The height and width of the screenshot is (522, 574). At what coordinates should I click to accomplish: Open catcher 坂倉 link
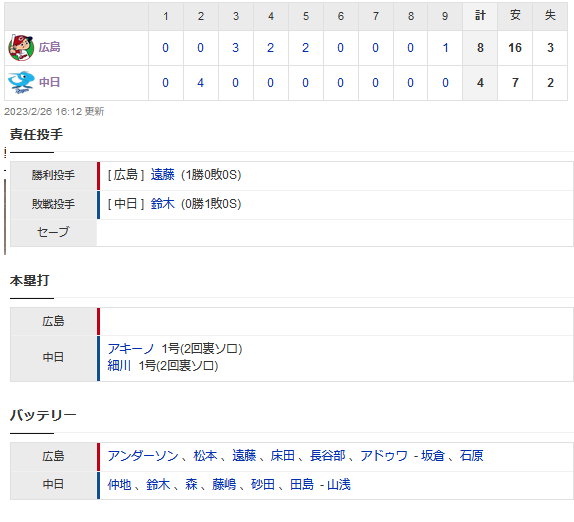[x=433, y=456]
